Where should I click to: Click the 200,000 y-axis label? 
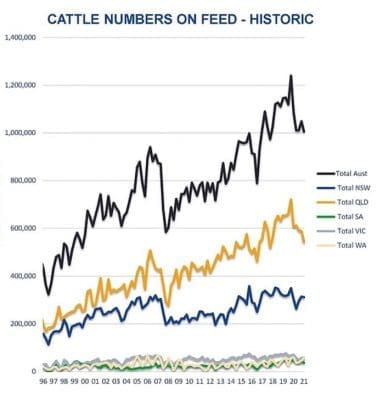point(24,324)
